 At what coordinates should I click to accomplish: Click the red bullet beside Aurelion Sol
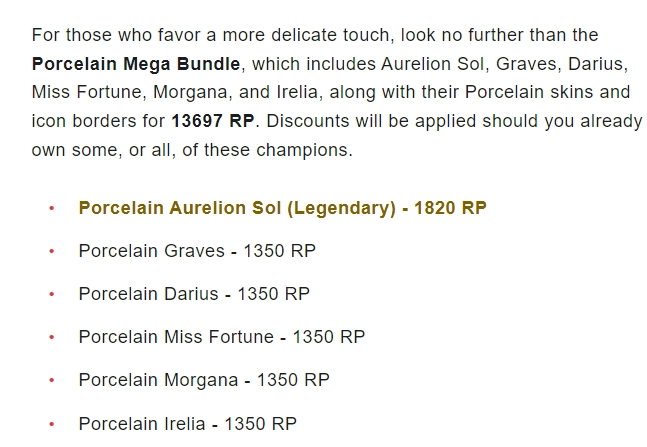coord(51,209)
